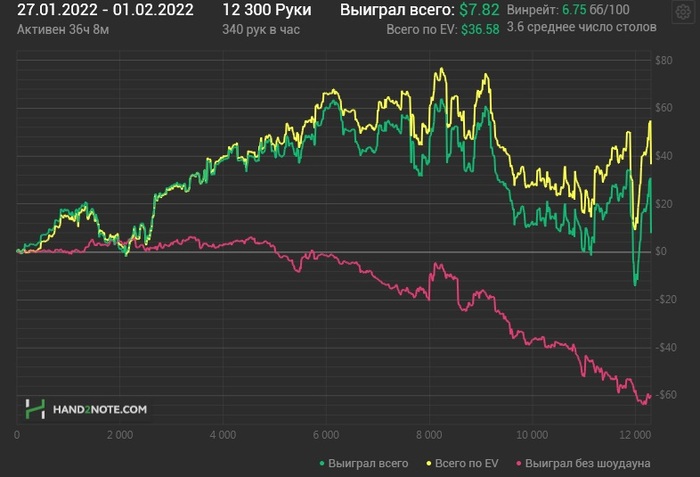Viewport: 700px width, 477px height.
Task: Click the date range '27.01.2022 - 01.02.2022'
Action: 105,10
